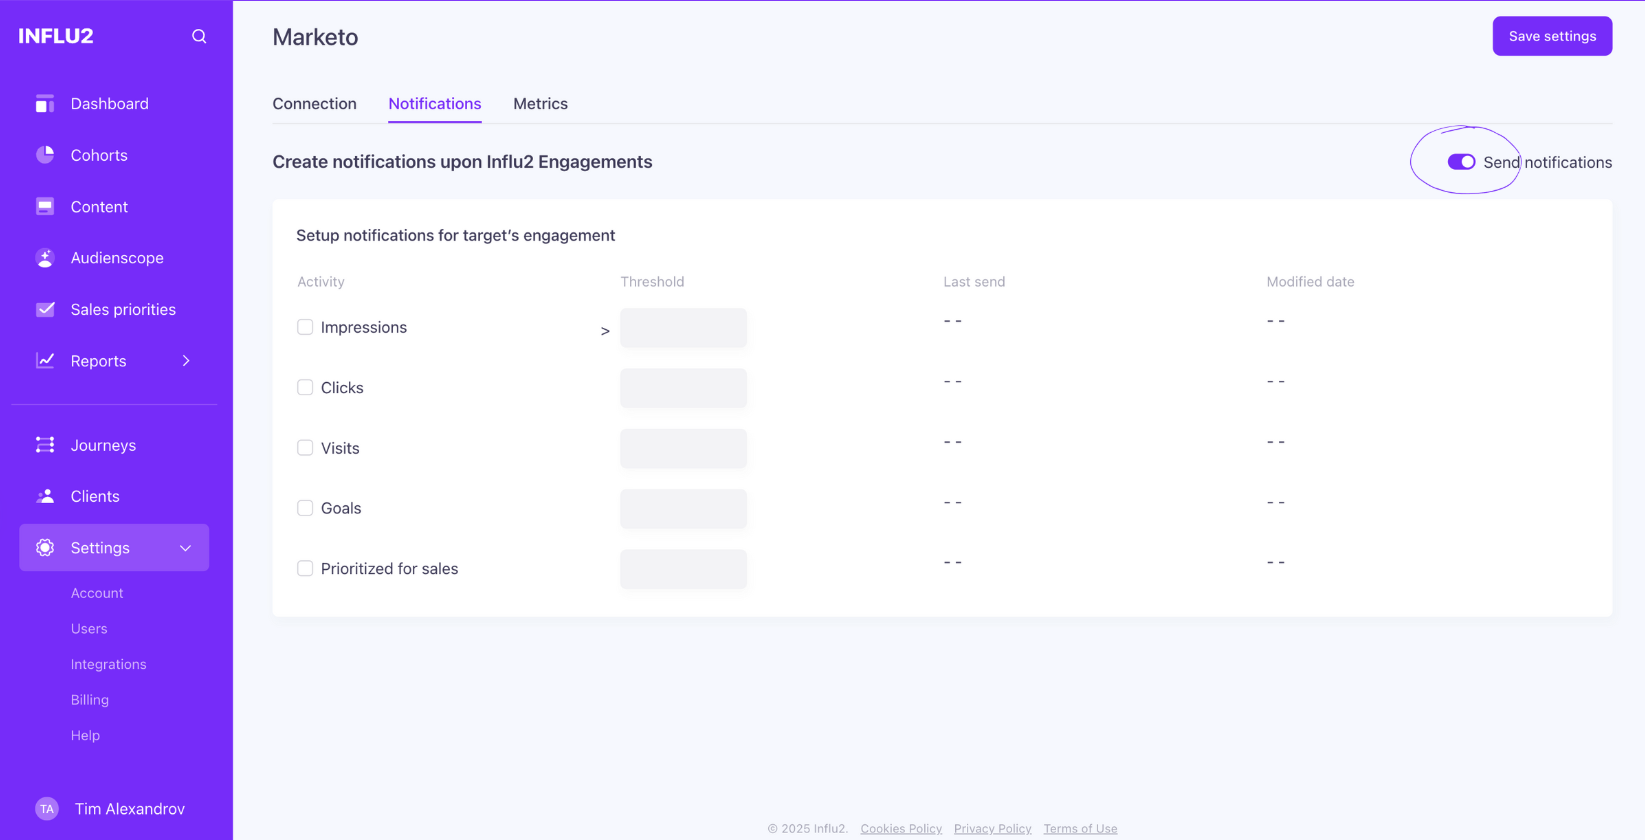Click the Threshold column header
Image resolution: width=1645 pixels, height=840 pixels.
point(652,282)
